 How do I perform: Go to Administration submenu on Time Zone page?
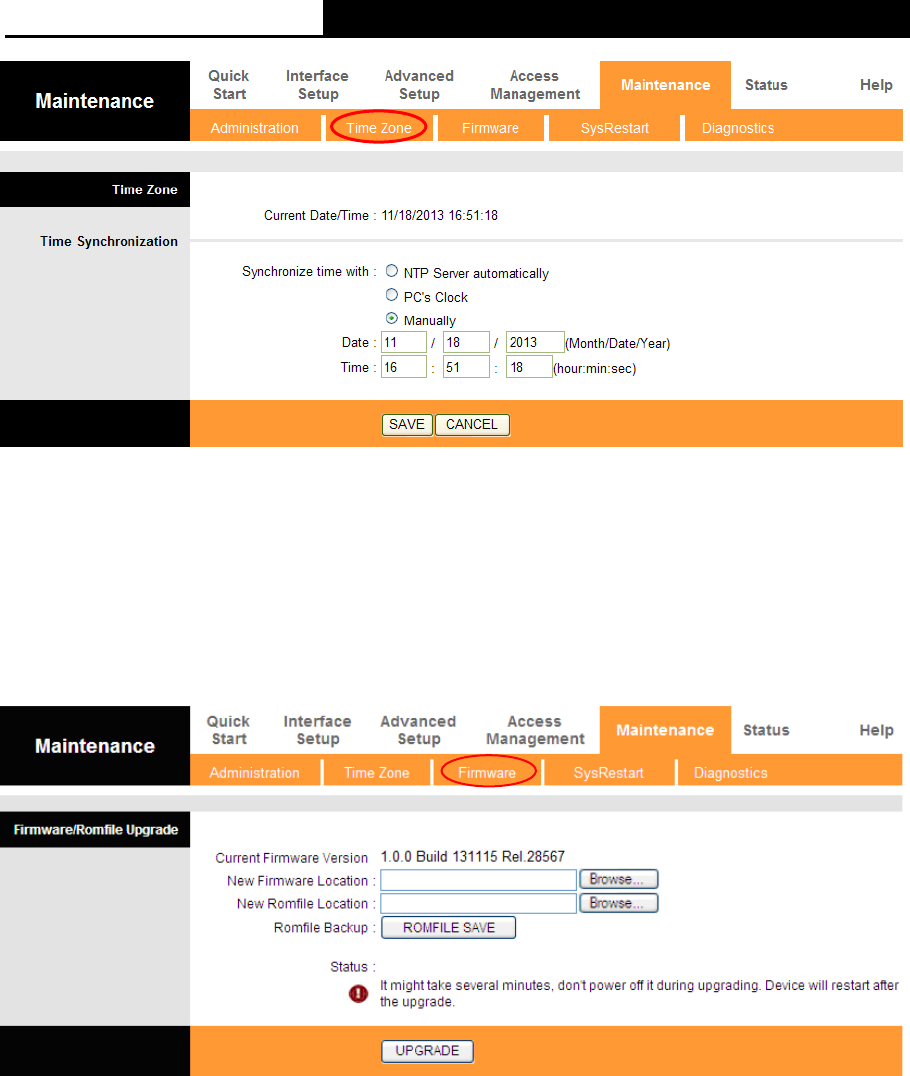point(254,128)
